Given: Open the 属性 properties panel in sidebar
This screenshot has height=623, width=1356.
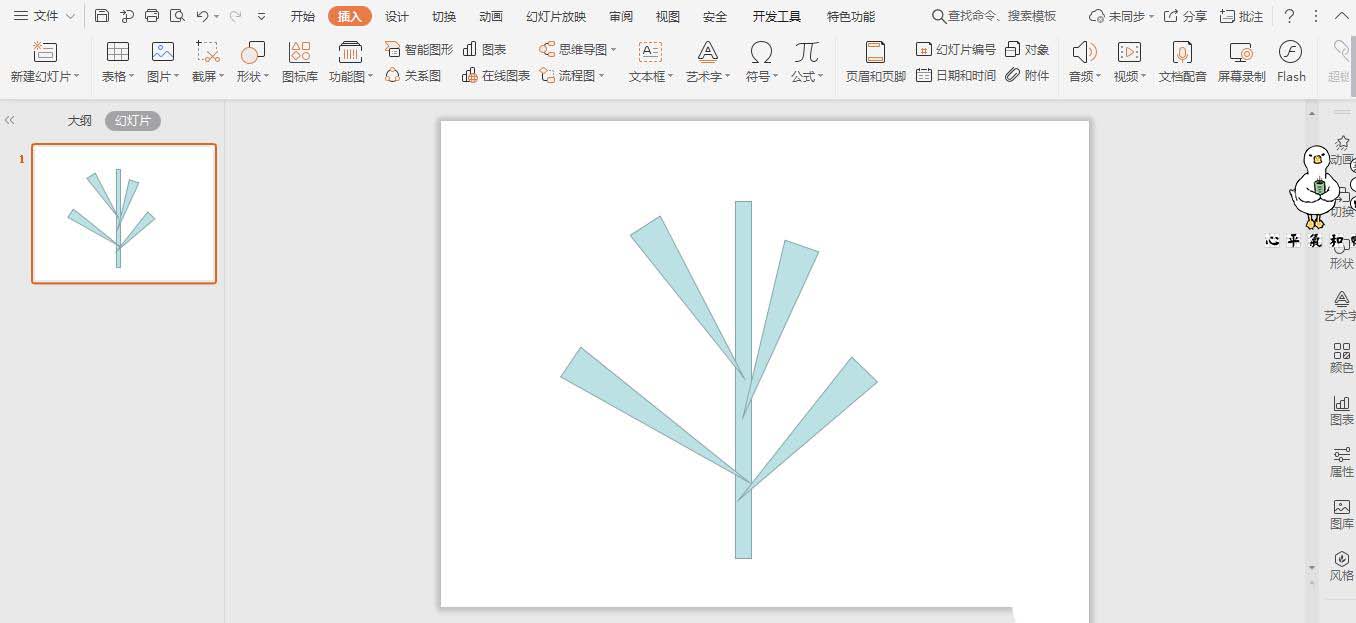Looking at the screenshot, I should [1342, 462].
